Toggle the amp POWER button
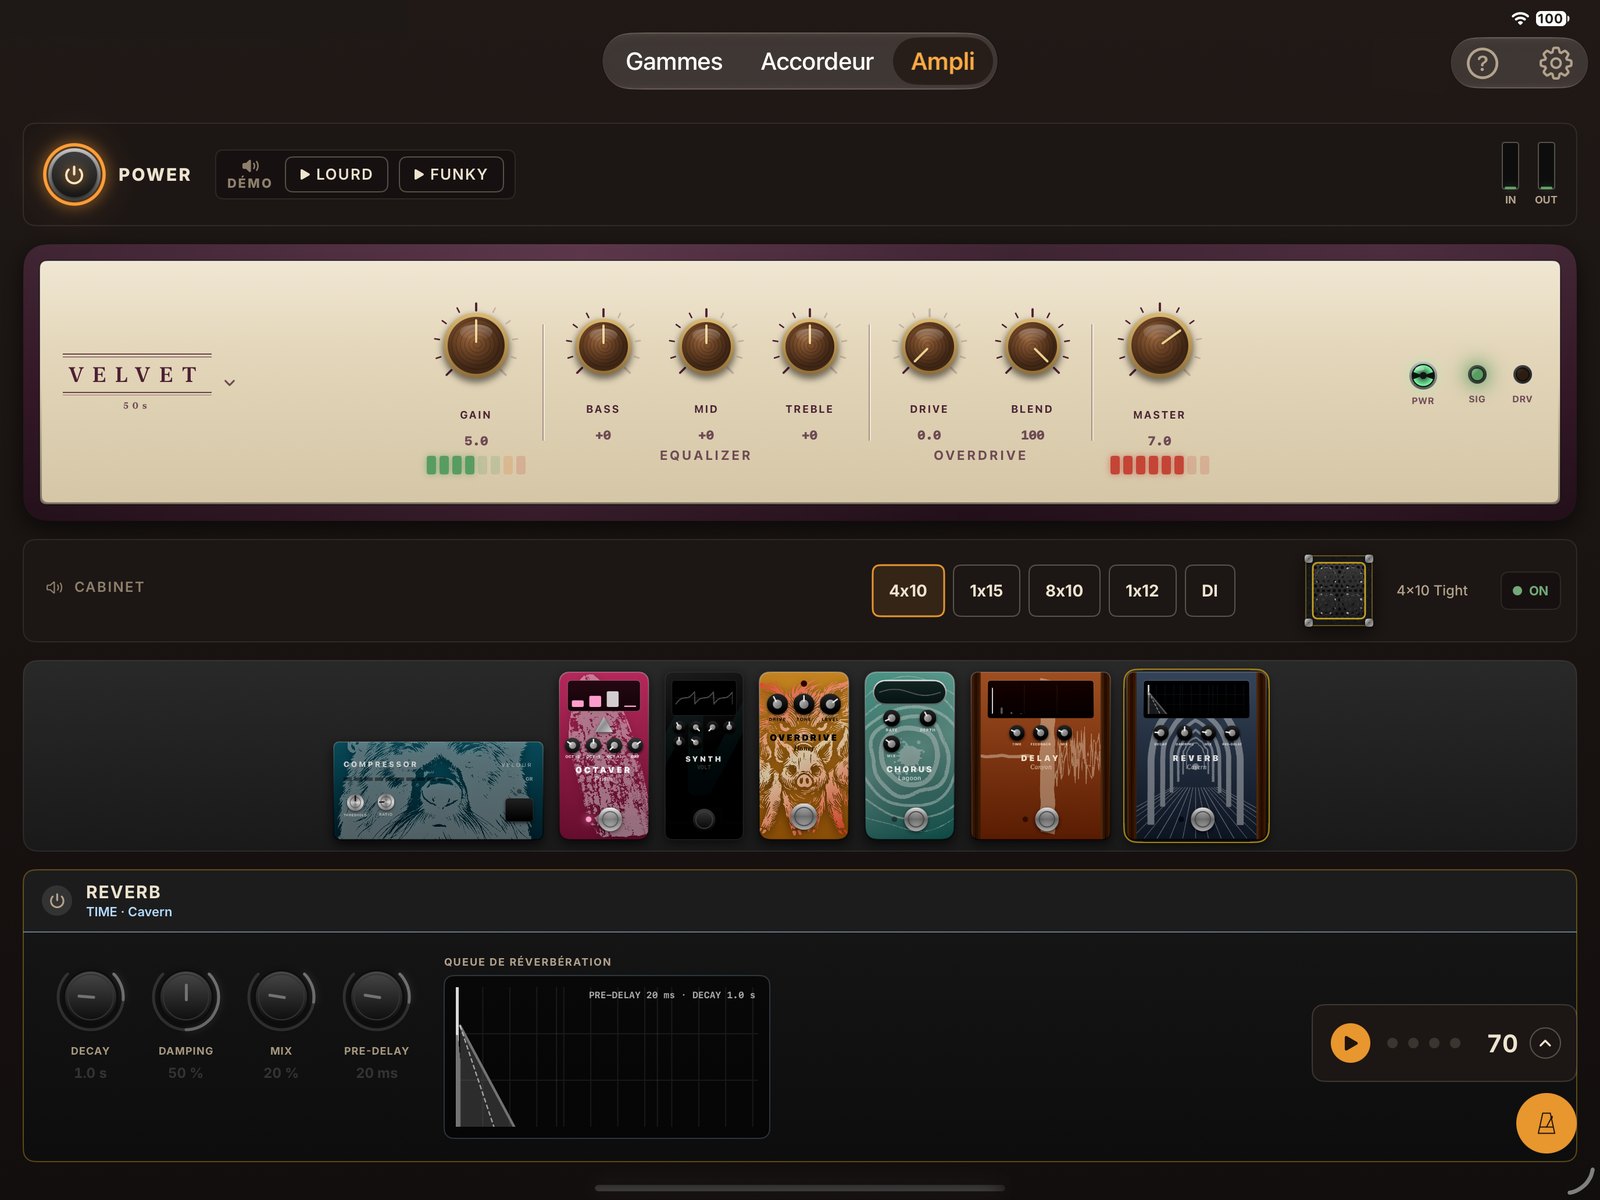This screenshot has height=1200, width=1600. [74, 174]
